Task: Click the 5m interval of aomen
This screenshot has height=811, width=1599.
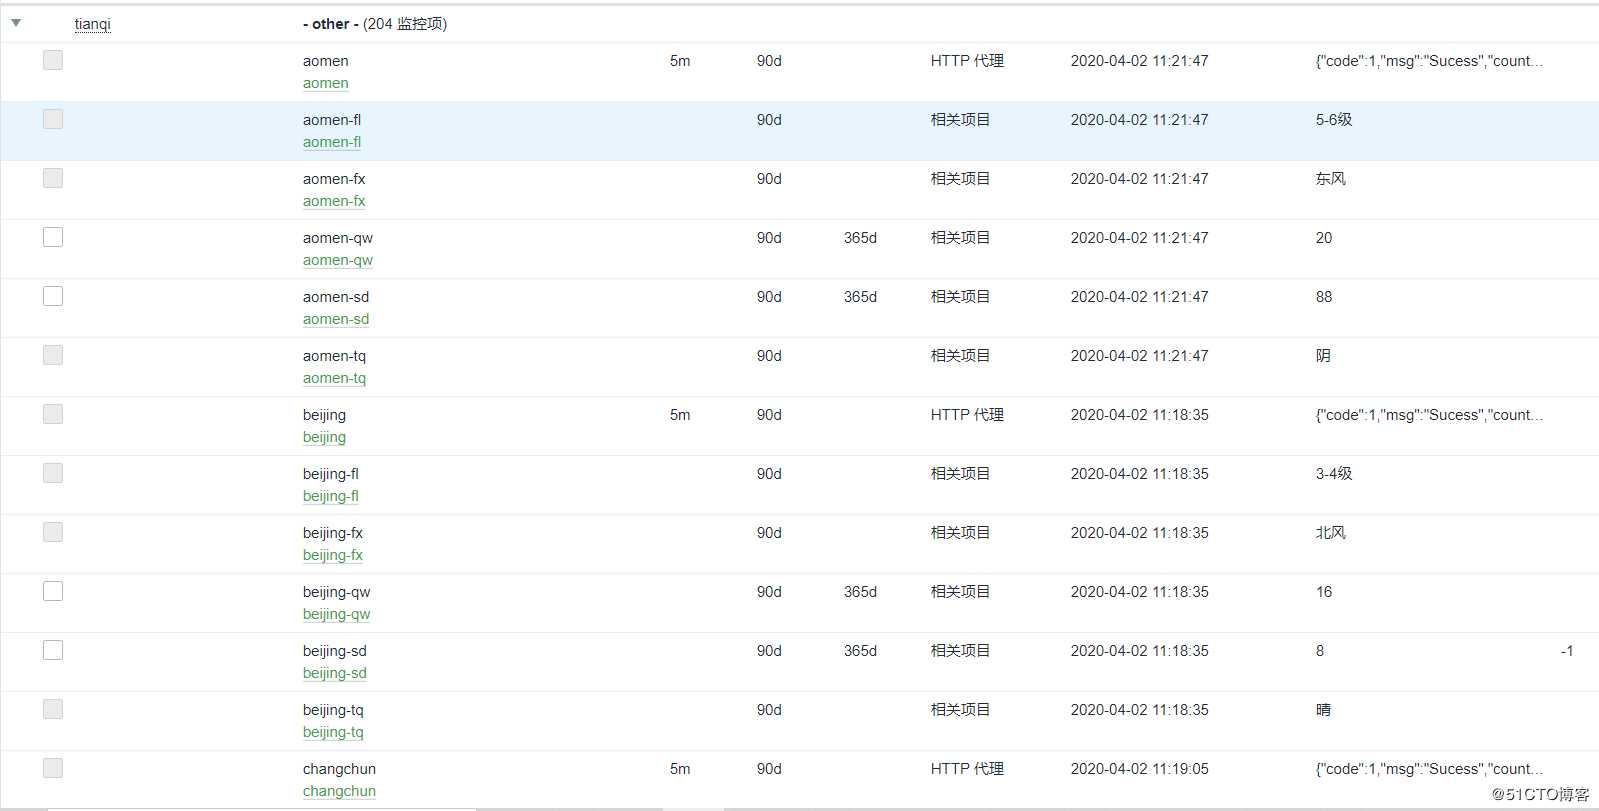Action: [x=680, y=61]
